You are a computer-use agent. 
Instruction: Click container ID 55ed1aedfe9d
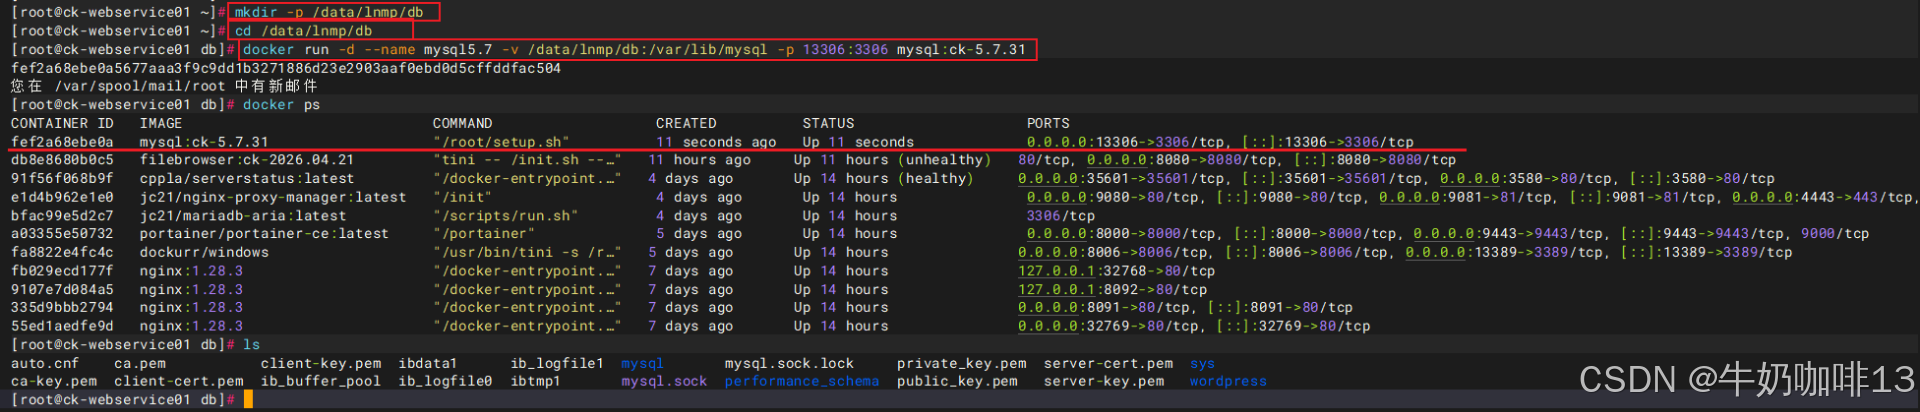[x=62, y=326]
